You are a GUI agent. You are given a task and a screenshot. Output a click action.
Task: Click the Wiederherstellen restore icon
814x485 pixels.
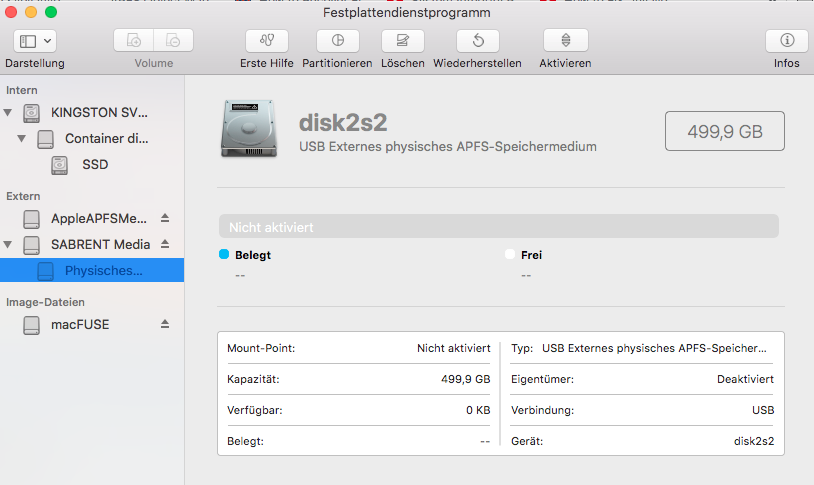click(x=477, y=41)
